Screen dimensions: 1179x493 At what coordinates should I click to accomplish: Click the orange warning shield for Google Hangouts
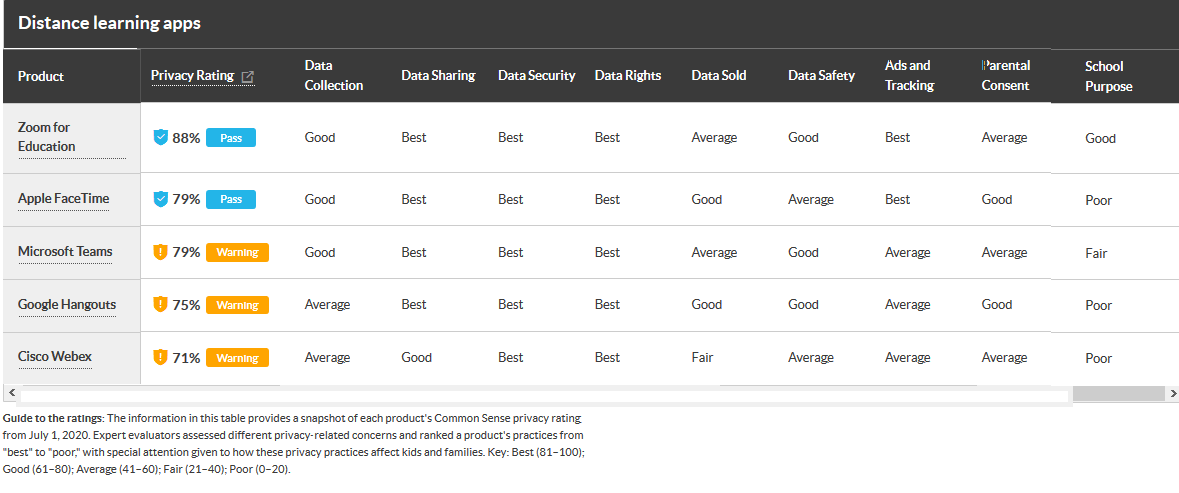(160, 305)
